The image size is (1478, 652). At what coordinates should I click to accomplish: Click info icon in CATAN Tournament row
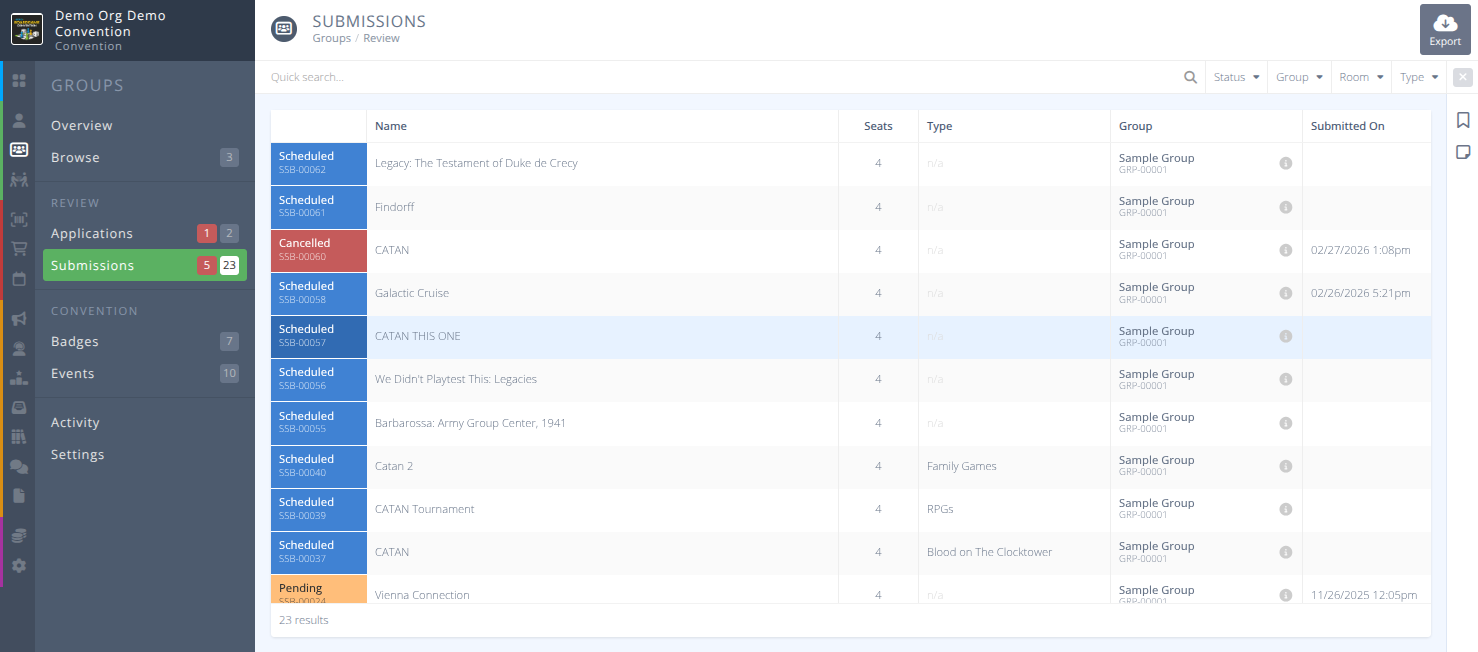pyautogui.click(x=1286, y=509)
